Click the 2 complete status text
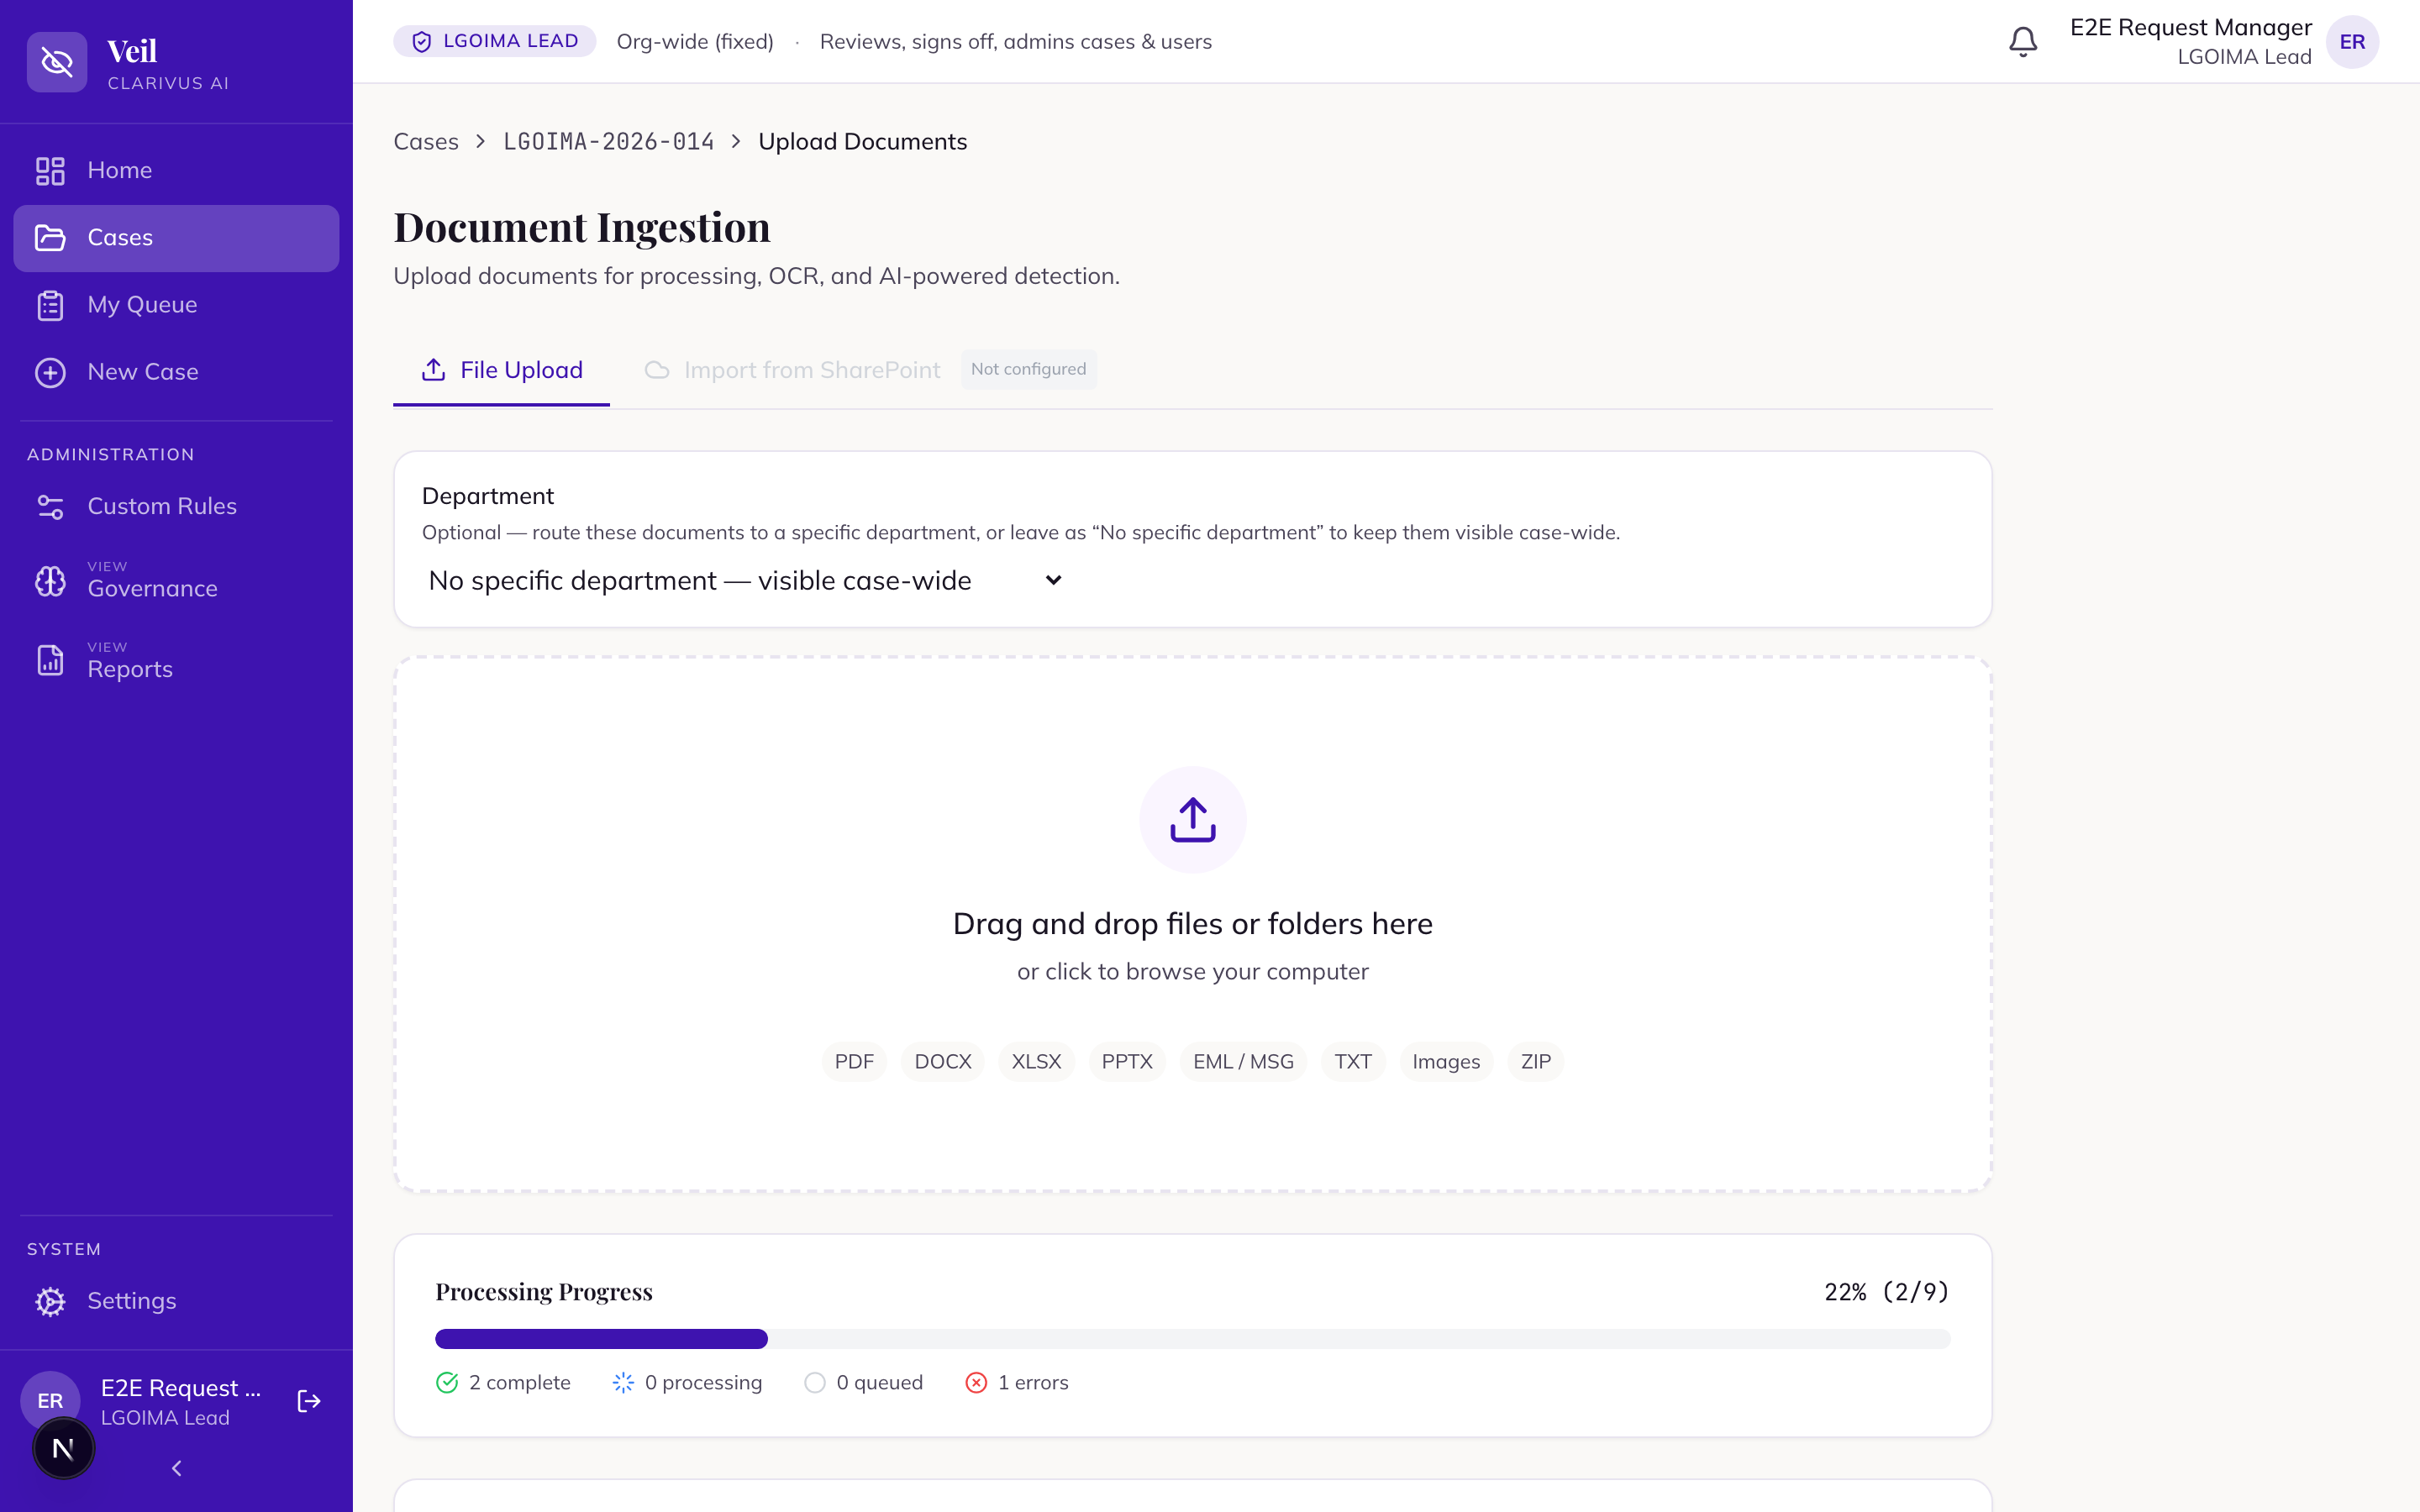Image resolution: width=2420 pixels, height=1512 pixels. pyautogui.click(x=520, y=1383)
